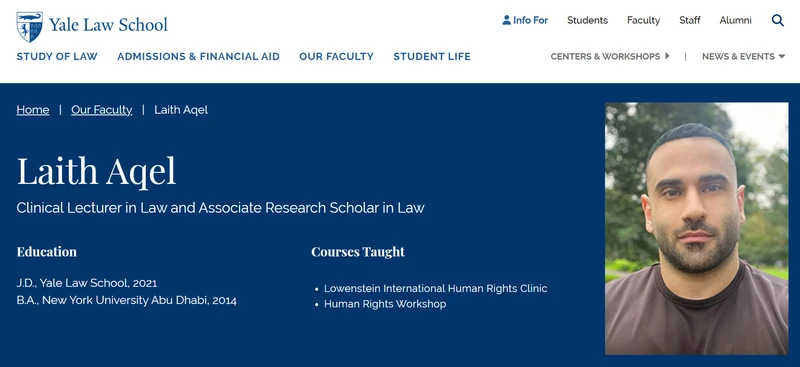Click the Yale Law School wordmark text
This screenshot has width=800, height=367.
coord(108,25)
